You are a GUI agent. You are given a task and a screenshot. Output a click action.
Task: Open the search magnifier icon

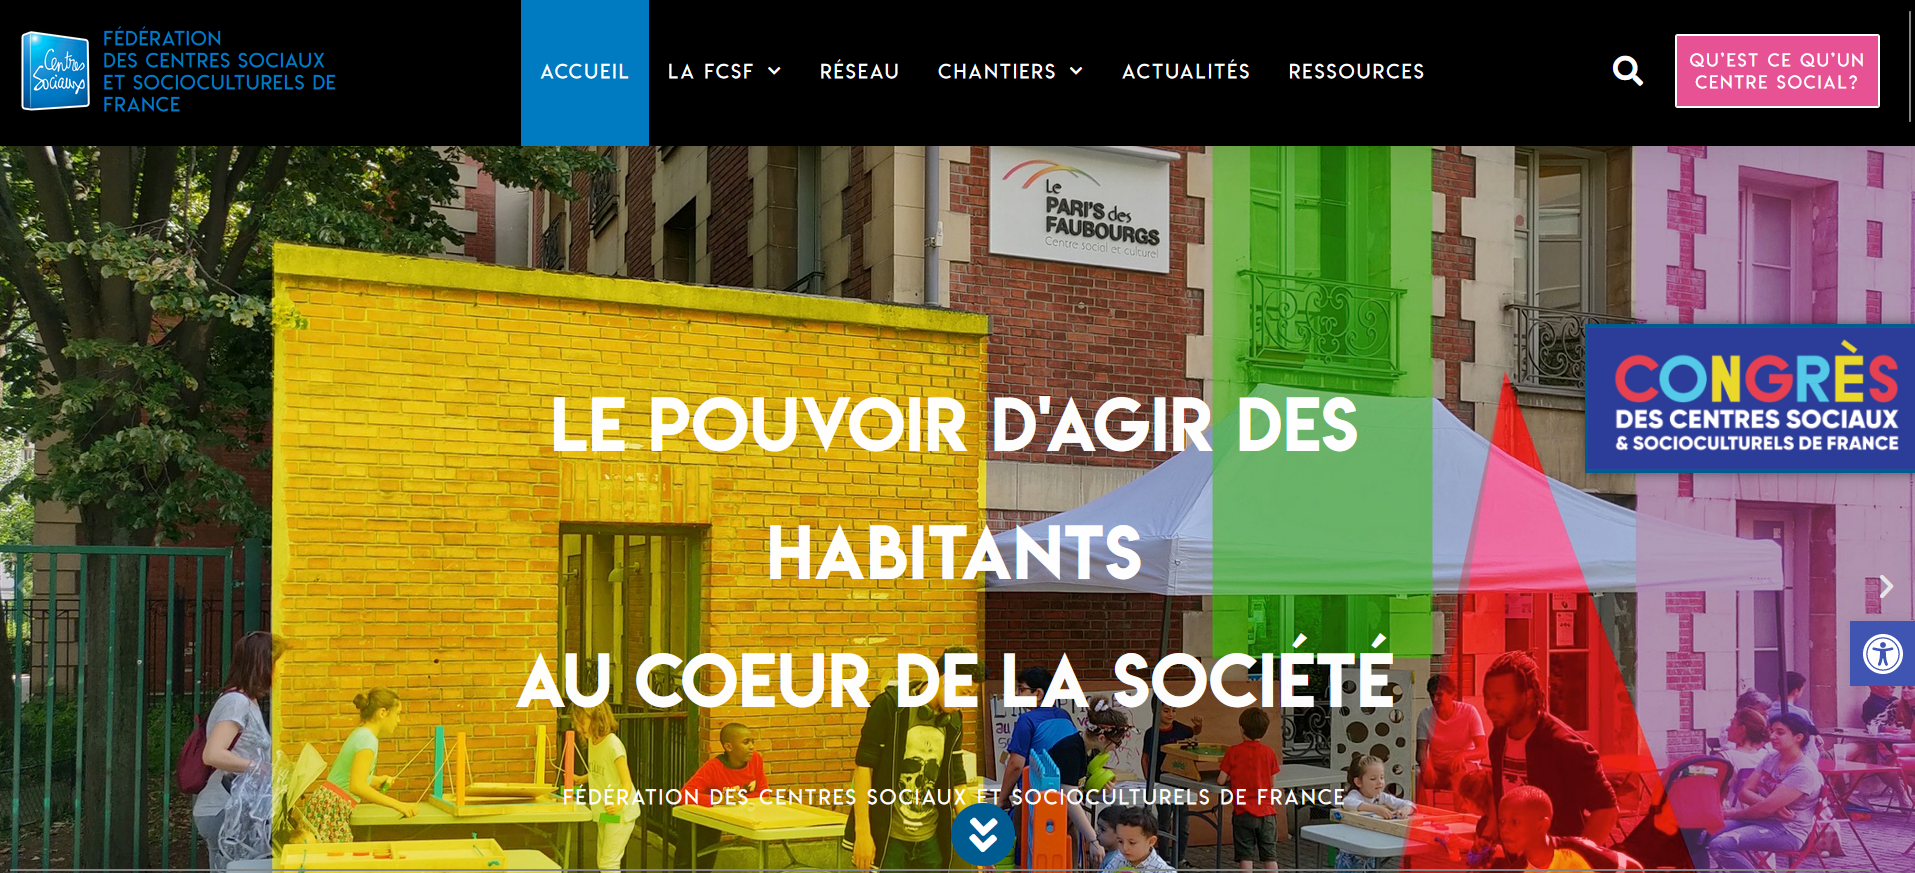tap(1627, 71)
